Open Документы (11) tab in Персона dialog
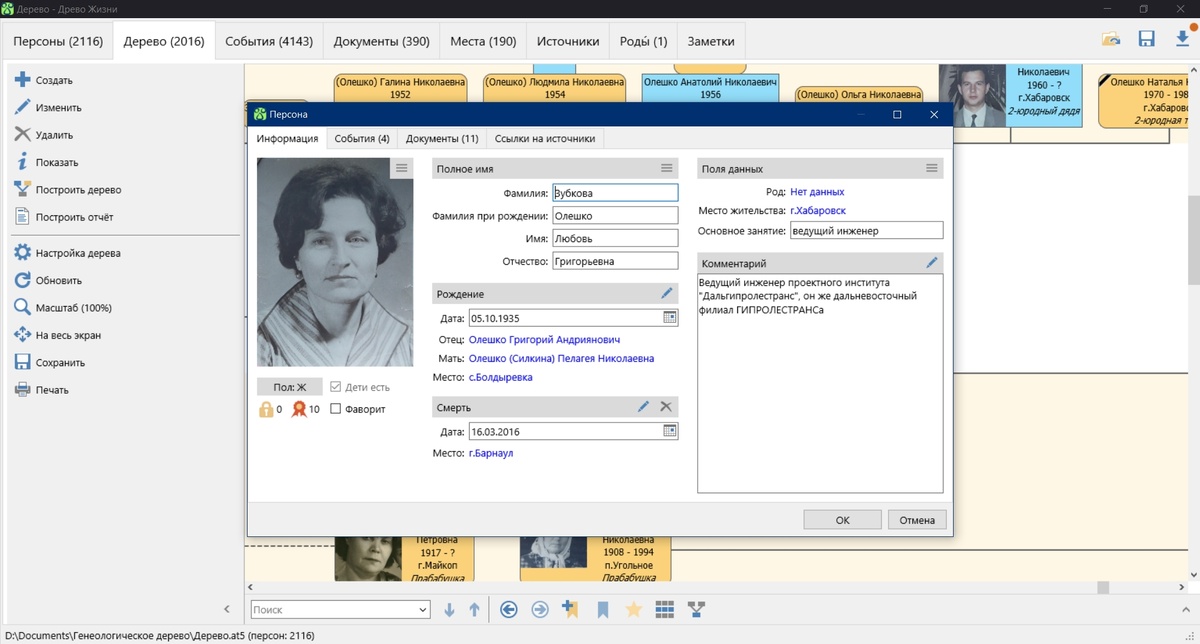This screenshot has width=1200, height=644. click(x=442, y=139)
